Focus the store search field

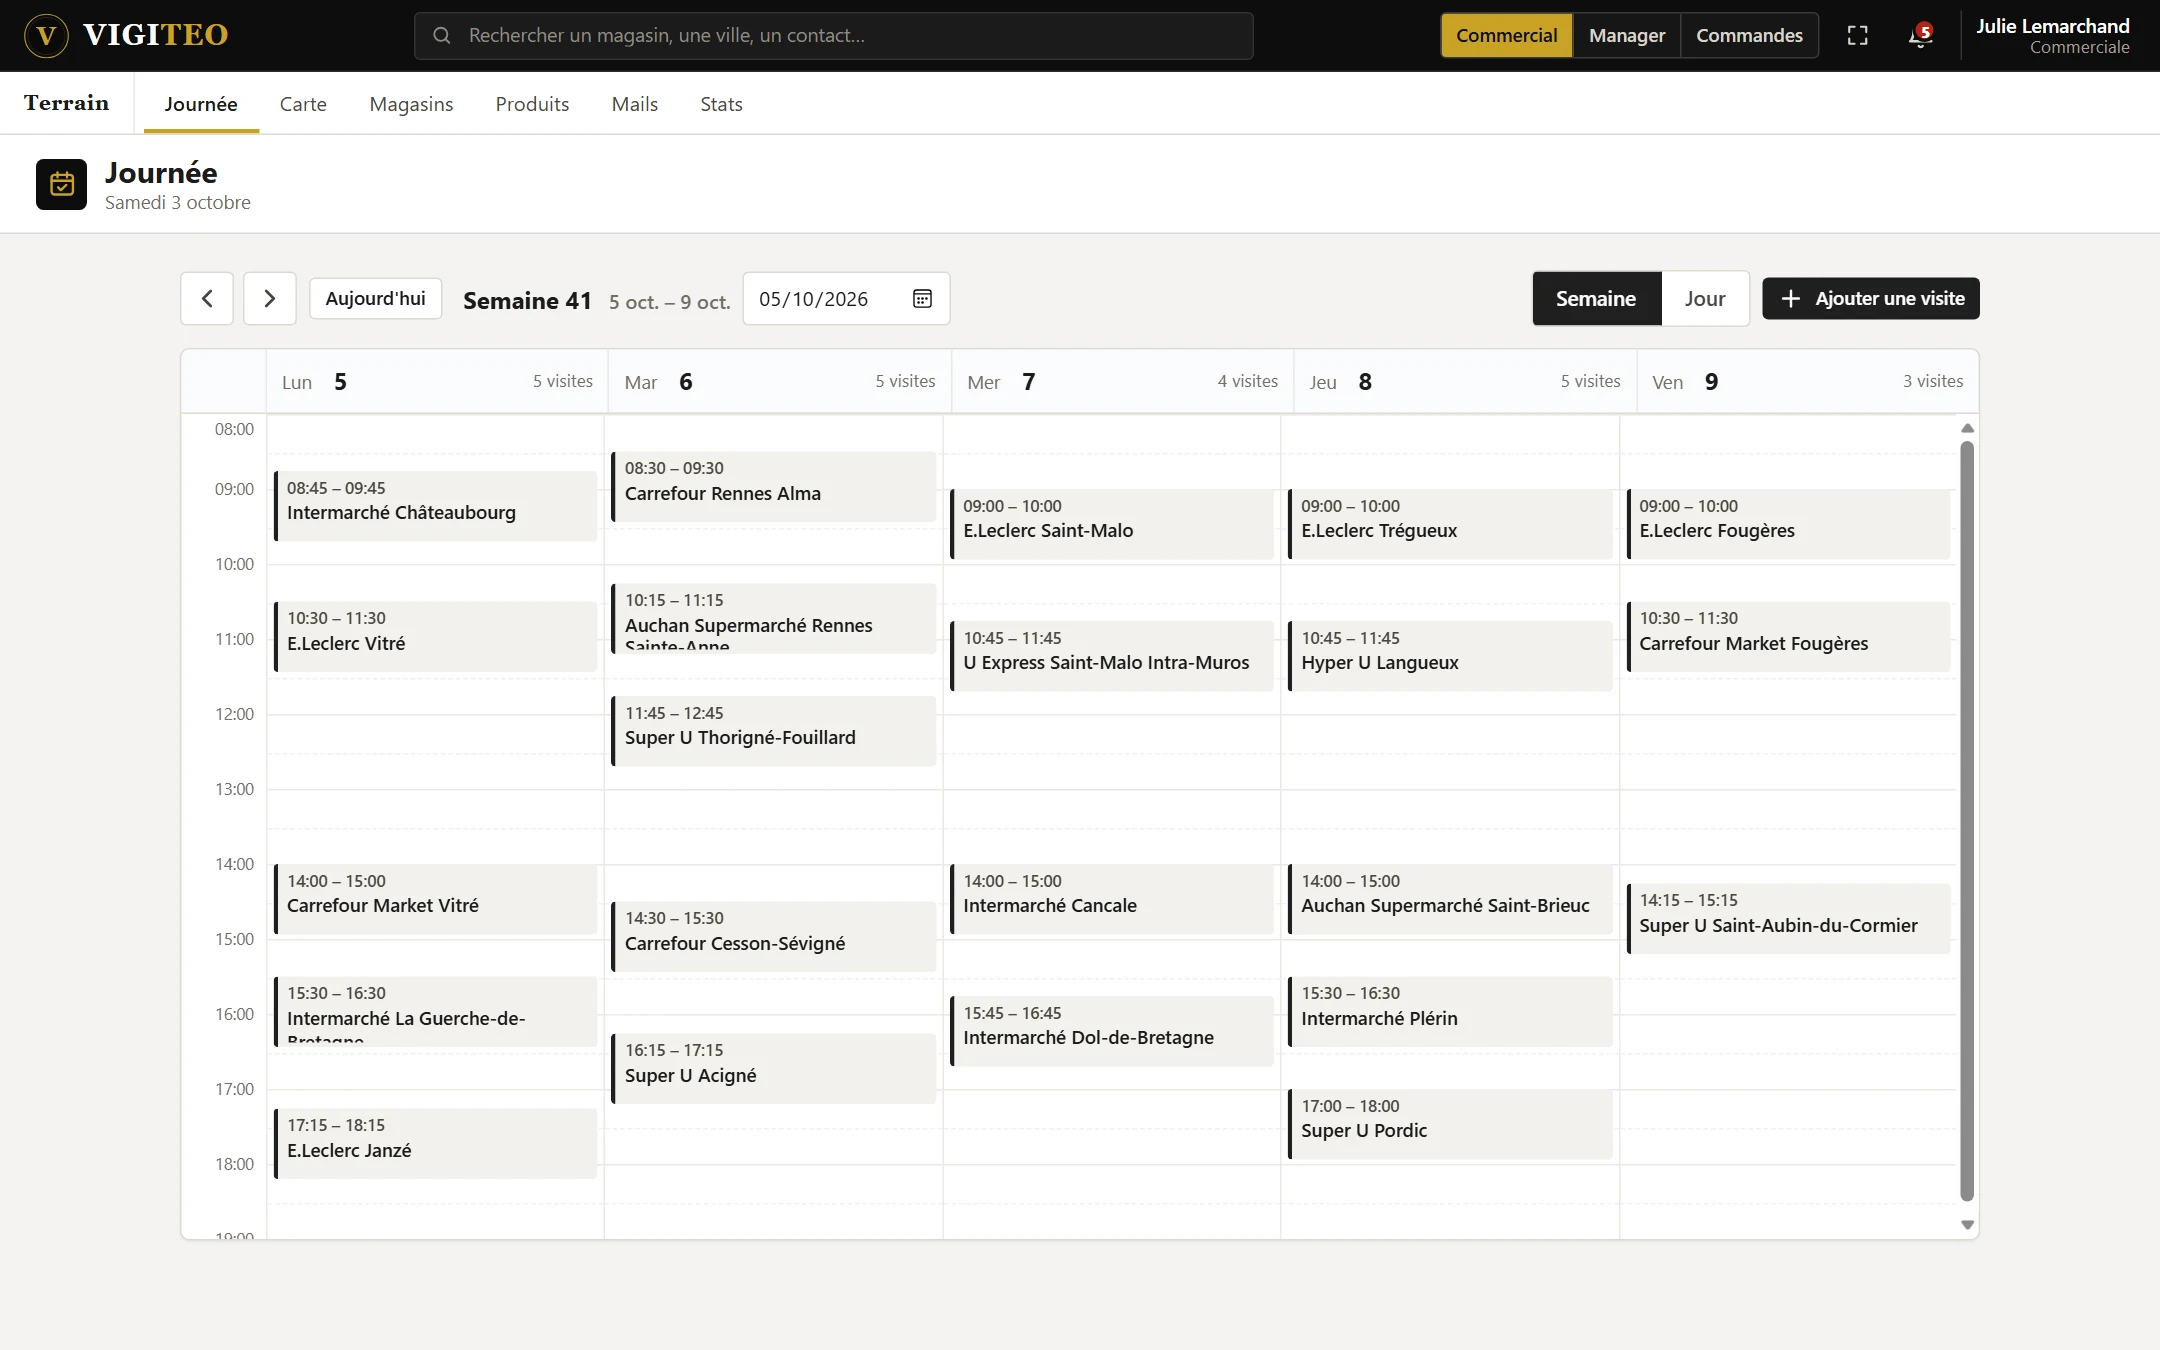833,36
